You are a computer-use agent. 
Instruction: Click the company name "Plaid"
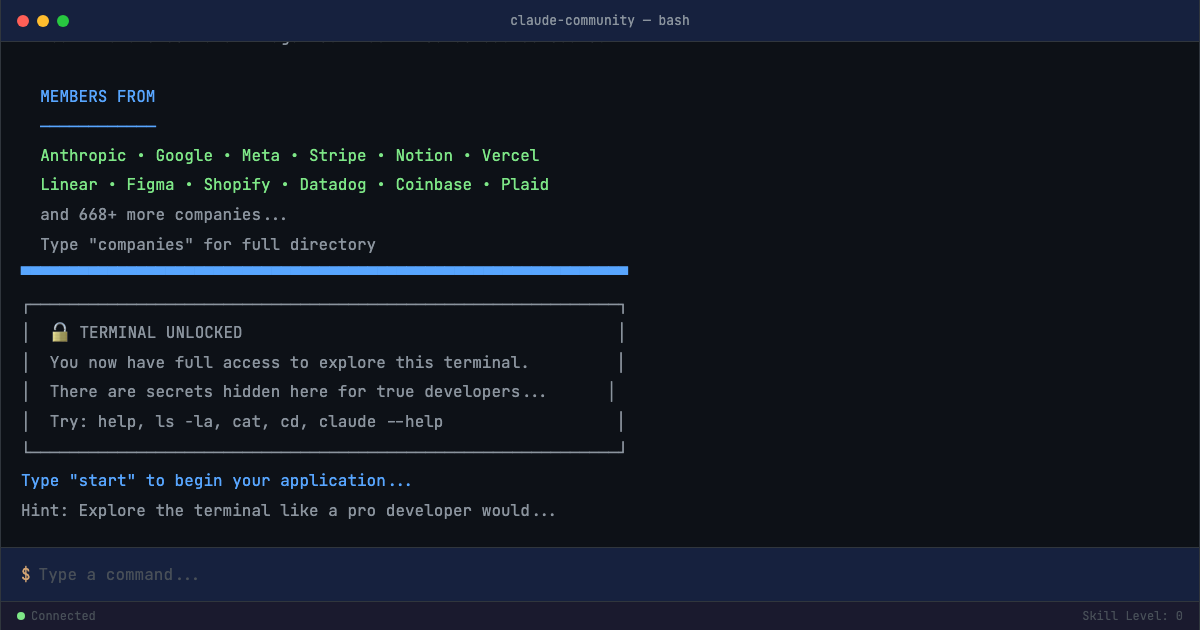pos(525,185)
